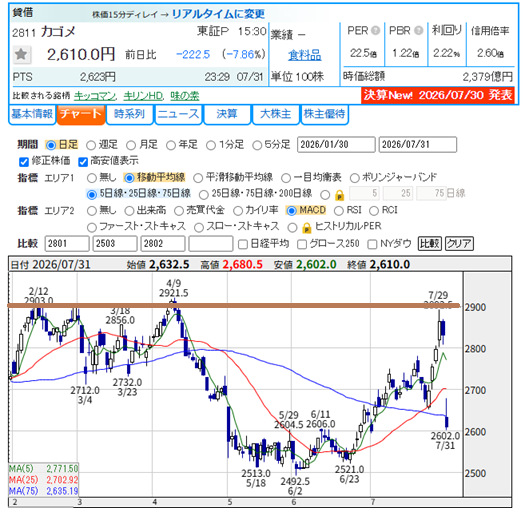525x508 pixels.
Task: Select 一目均衡表 indicator
Action: tap(286, 178)
